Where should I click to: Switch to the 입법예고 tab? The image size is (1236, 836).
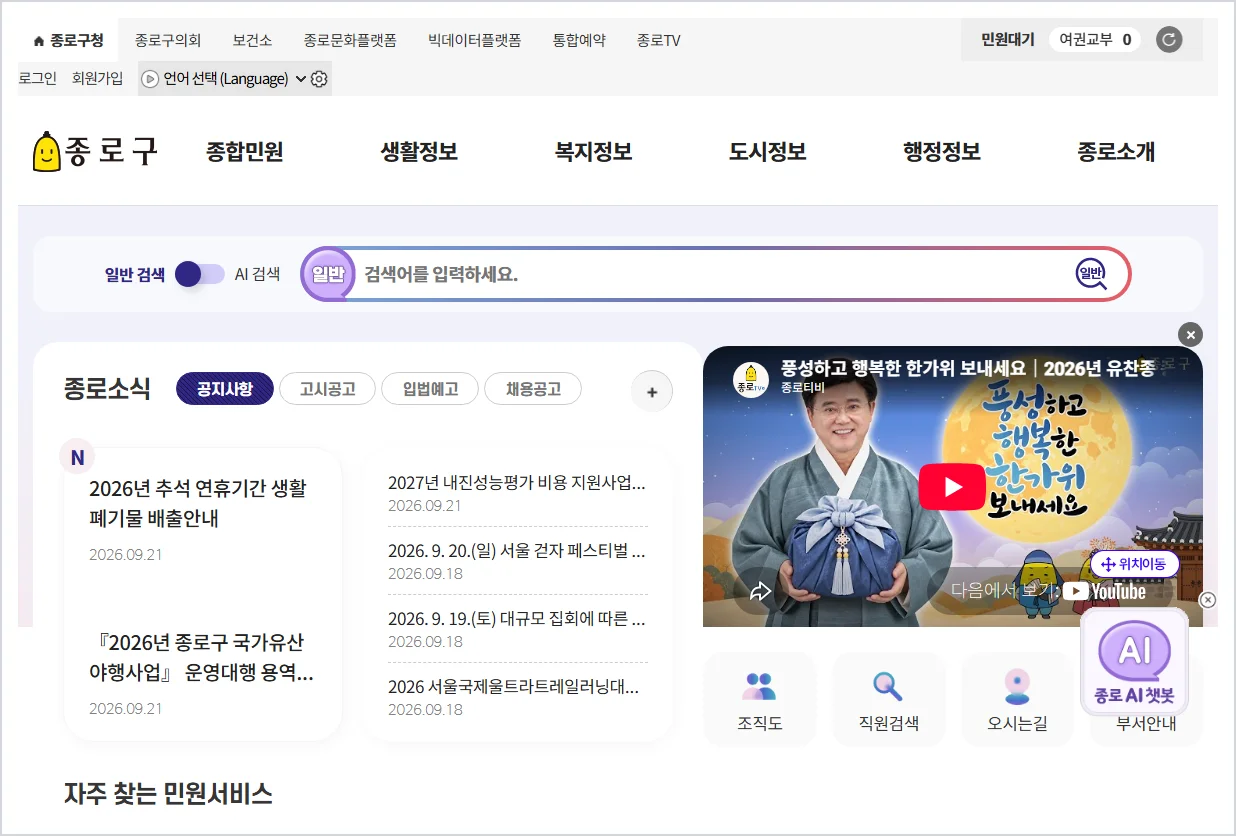430,389
